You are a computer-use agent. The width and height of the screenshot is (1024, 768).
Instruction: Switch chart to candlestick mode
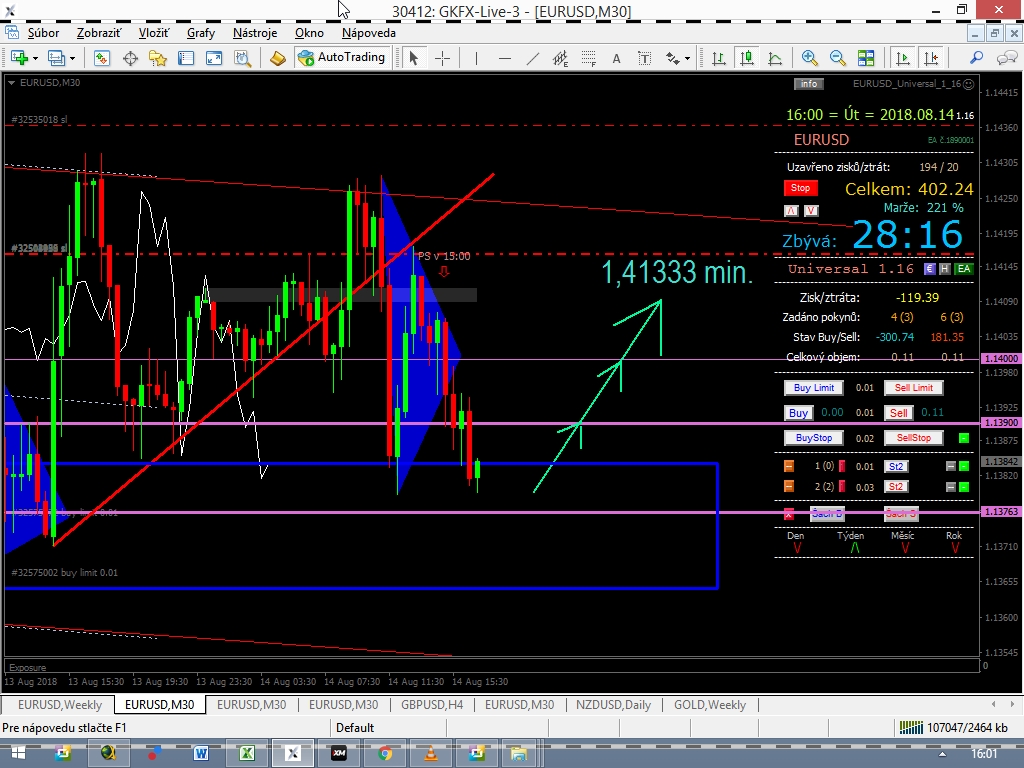tap(746, 58)
